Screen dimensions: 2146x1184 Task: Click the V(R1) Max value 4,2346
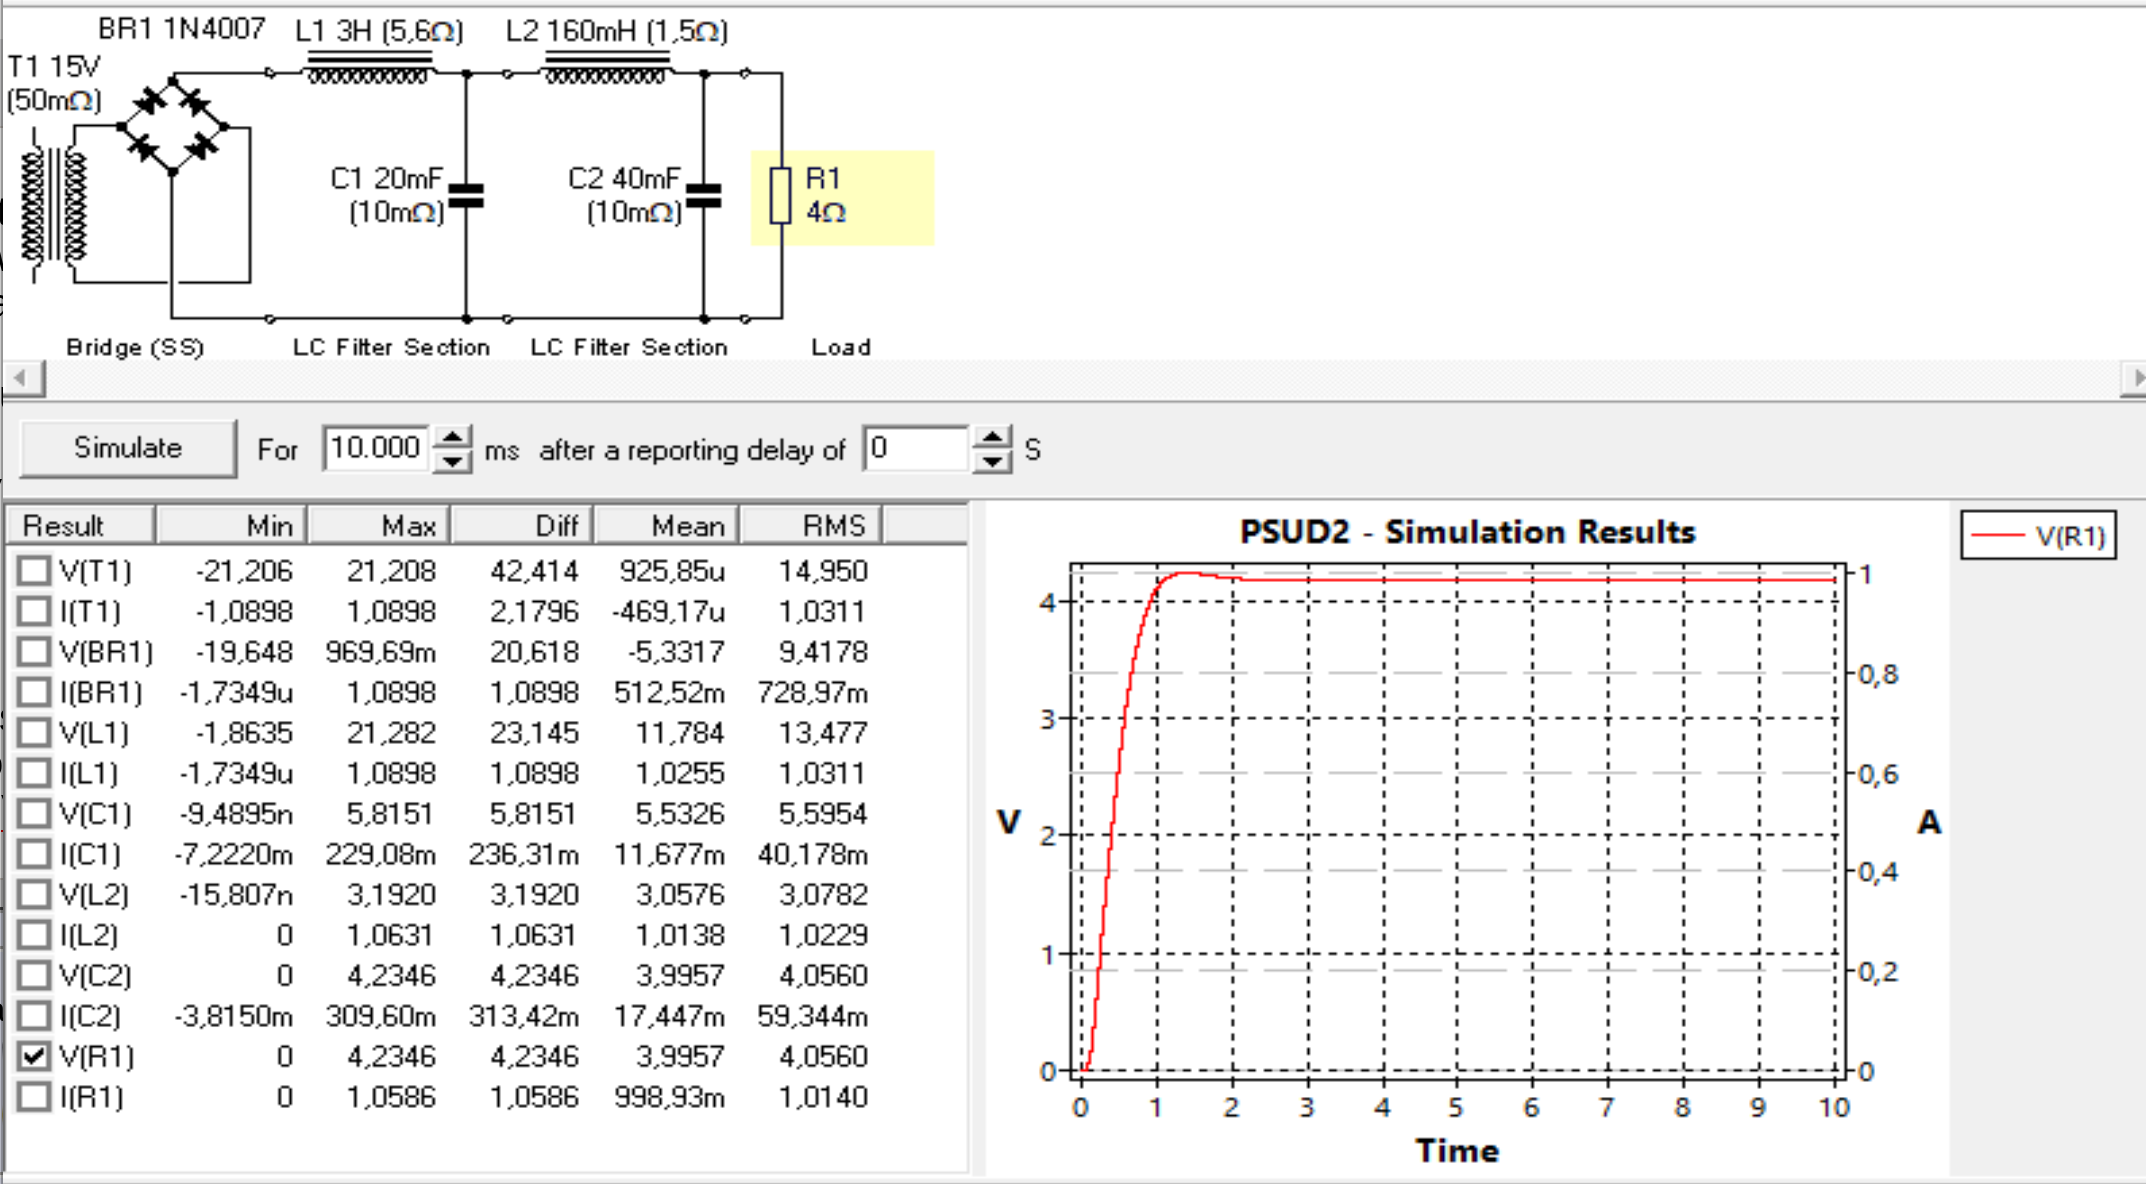coord(391,1056)
